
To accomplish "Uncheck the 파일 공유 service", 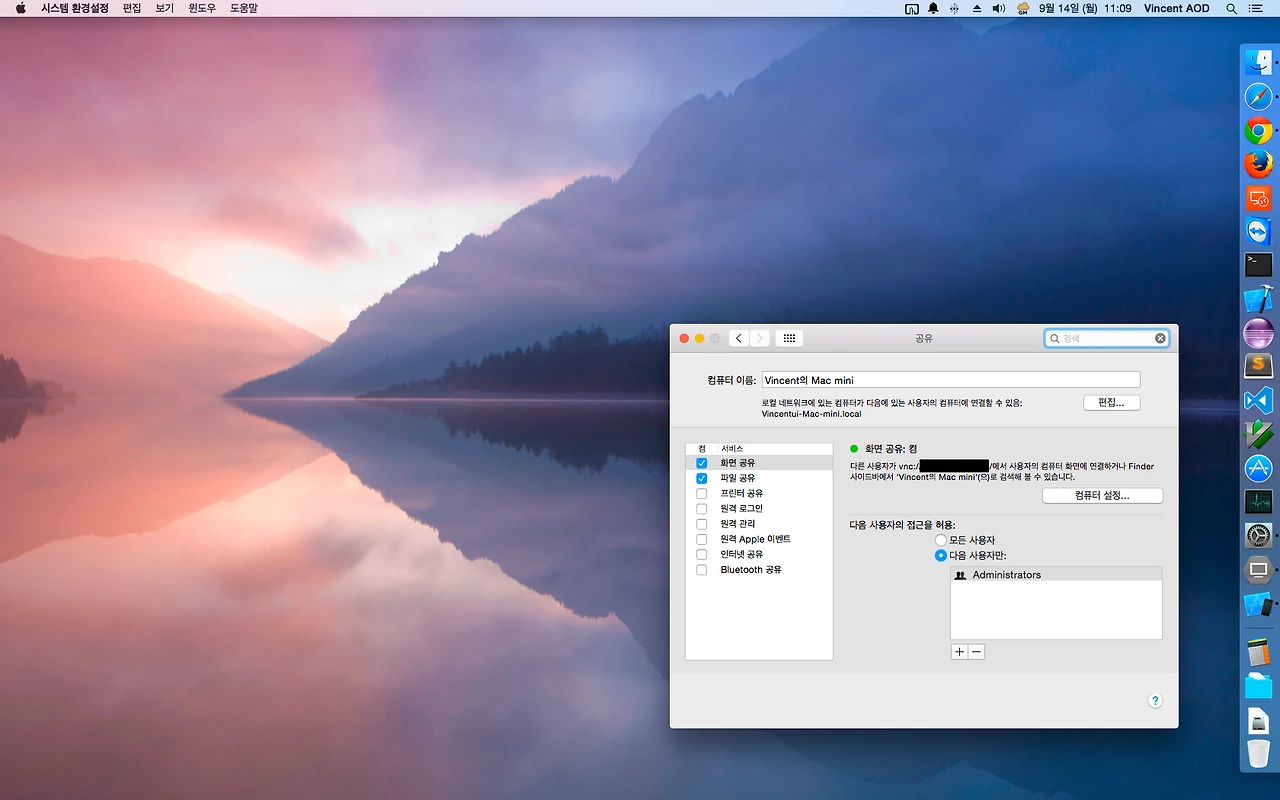I will 702,478.
